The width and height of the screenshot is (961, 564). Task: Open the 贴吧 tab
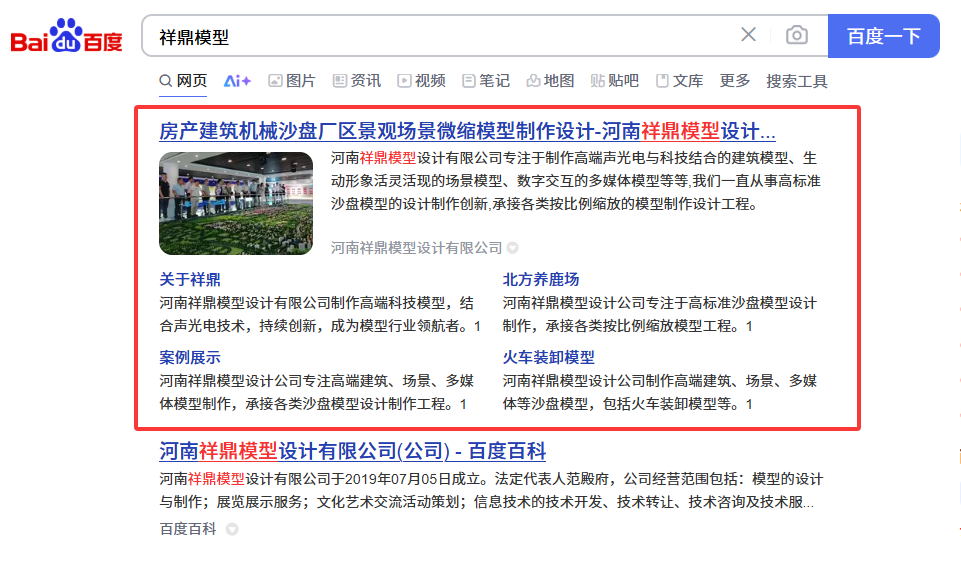(x=615, y=81)
